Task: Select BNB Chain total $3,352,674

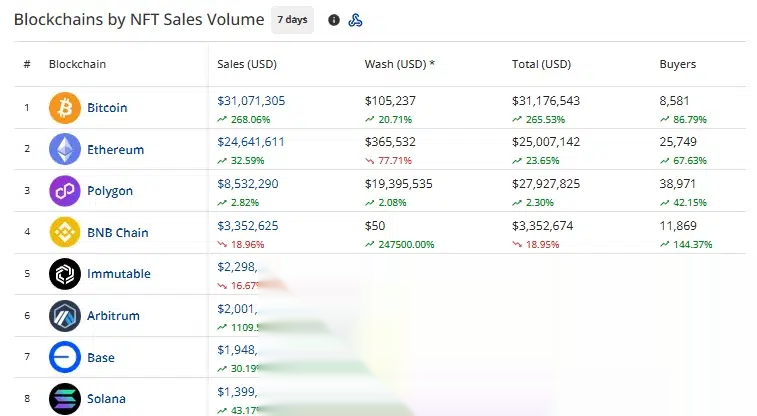Action: coord(543,226)
